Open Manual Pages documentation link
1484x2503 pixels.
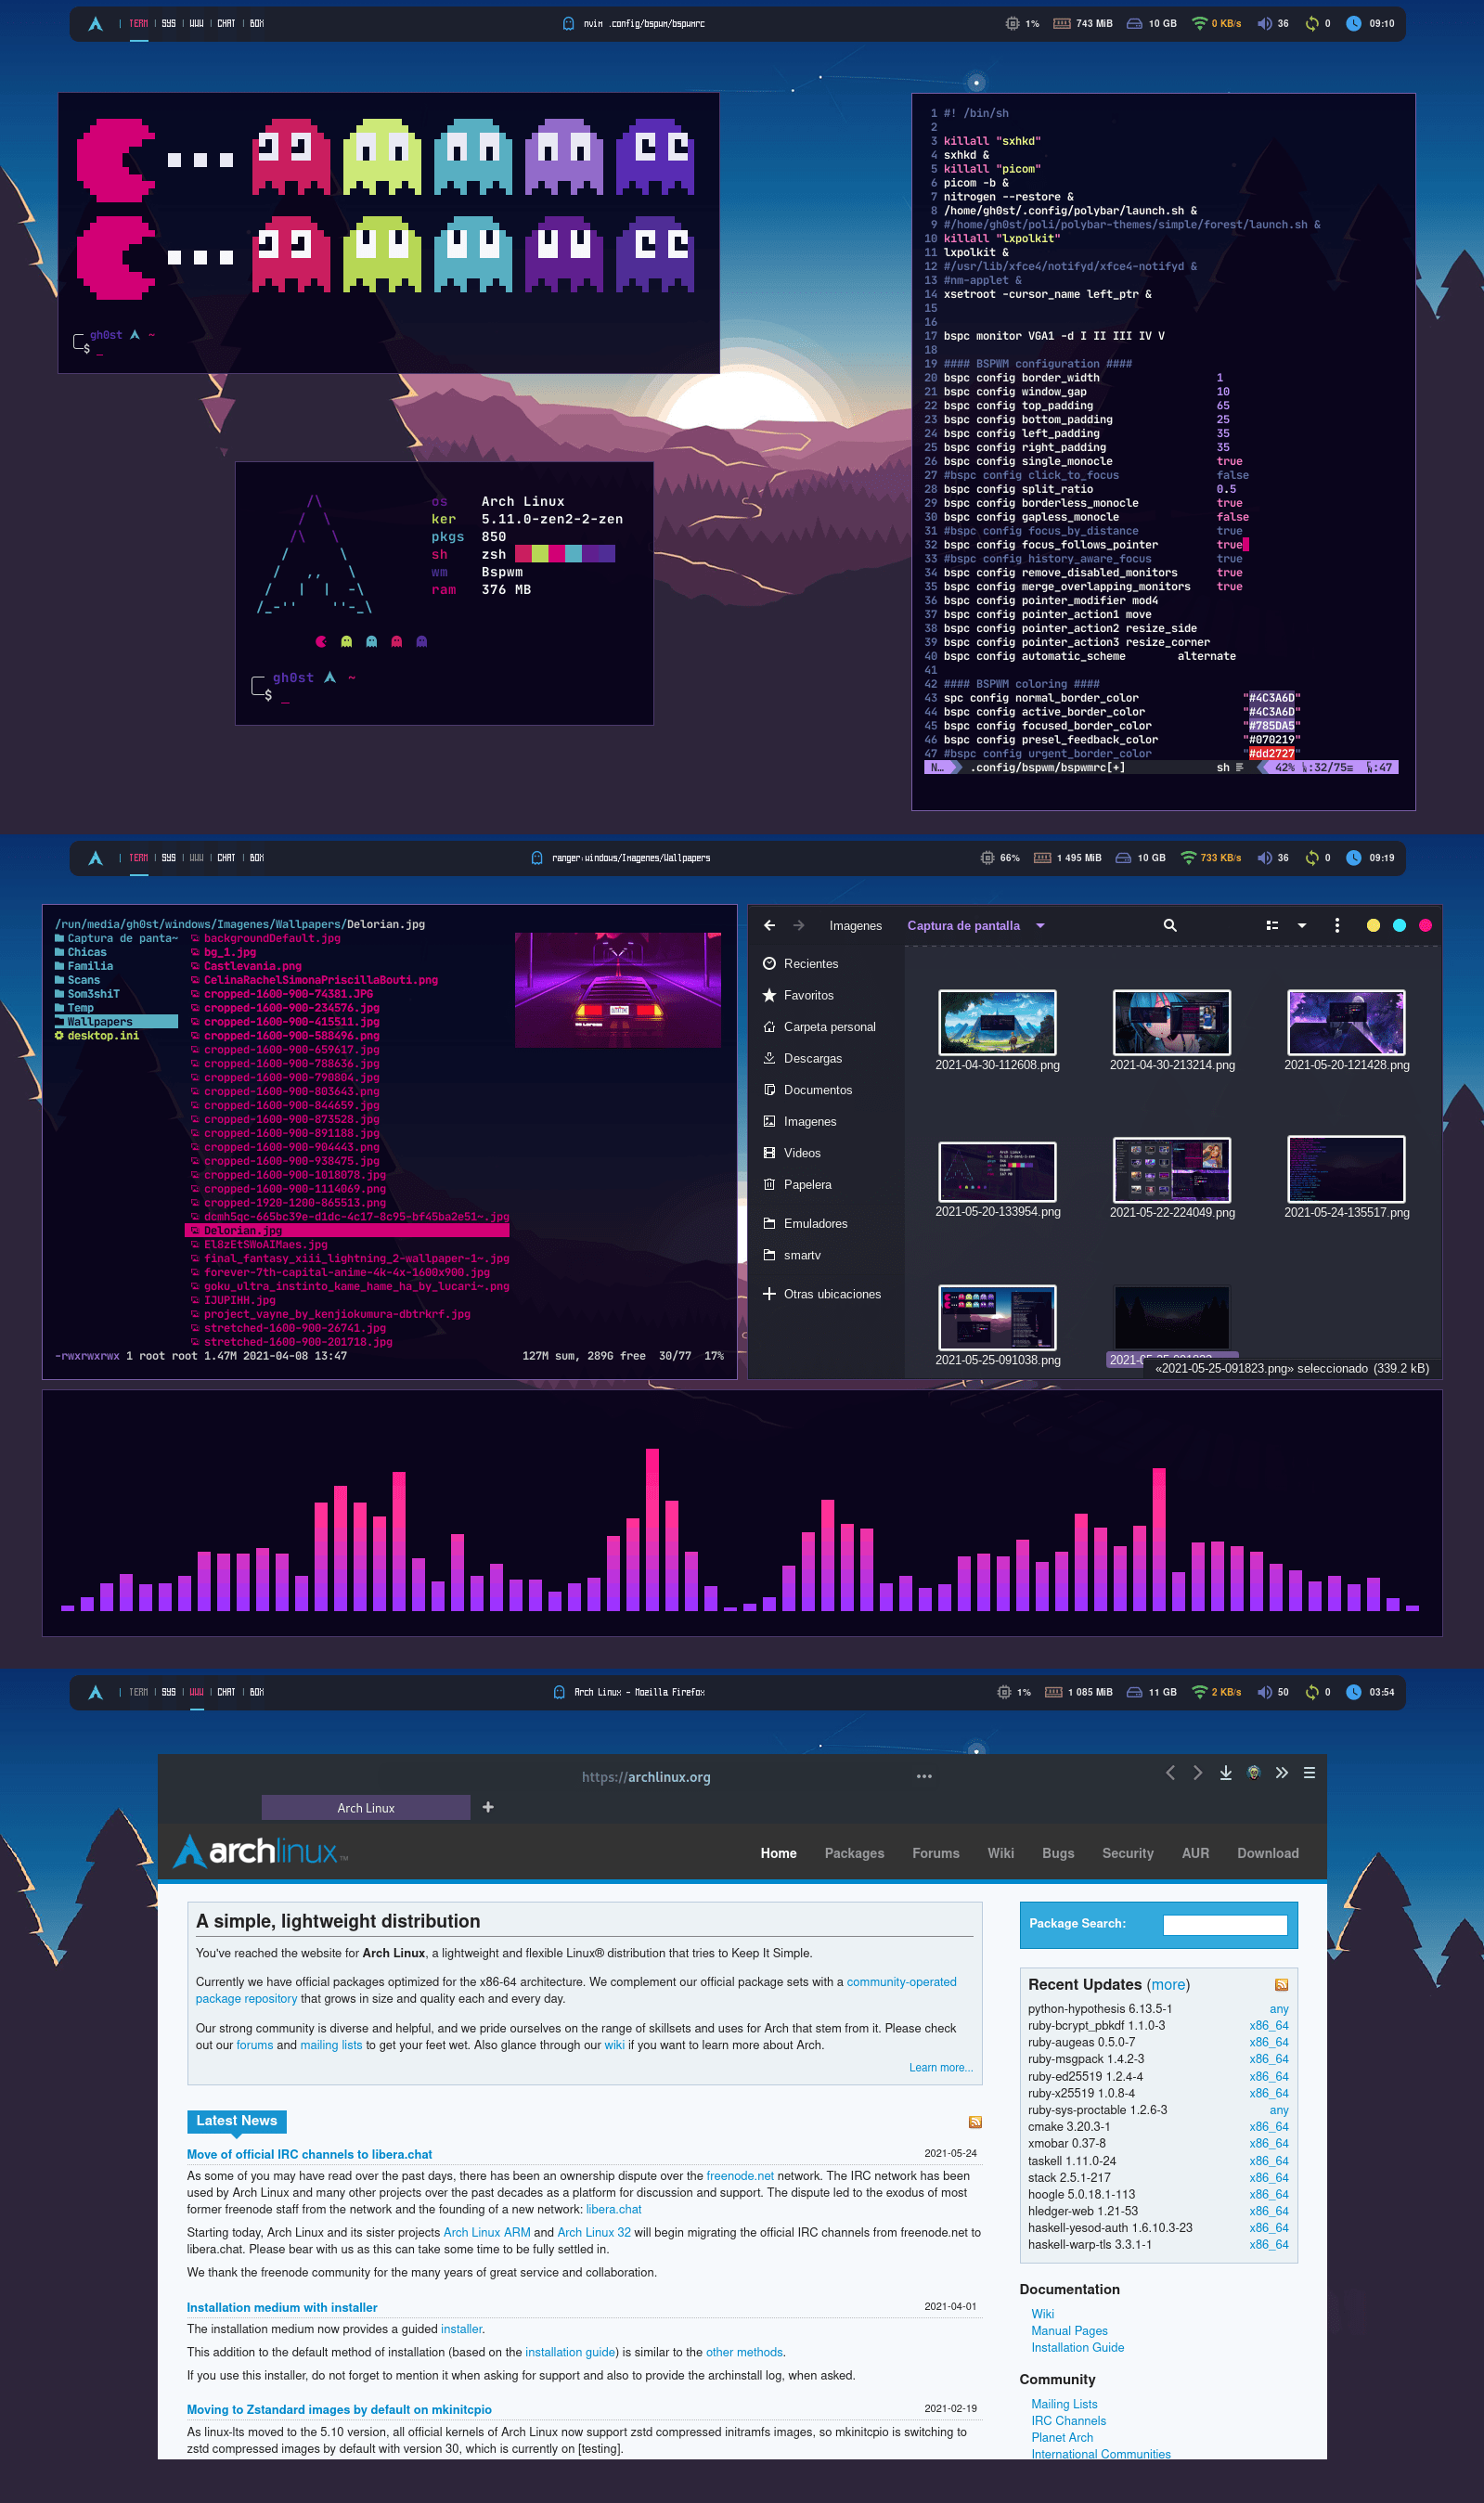coord(1069,2329)
